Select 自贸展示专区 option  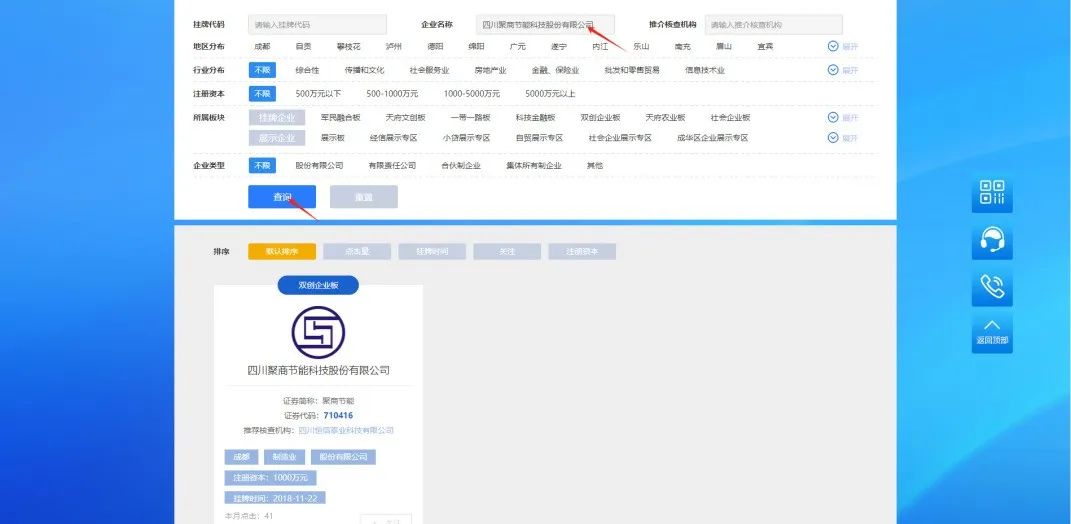(540, 138)
